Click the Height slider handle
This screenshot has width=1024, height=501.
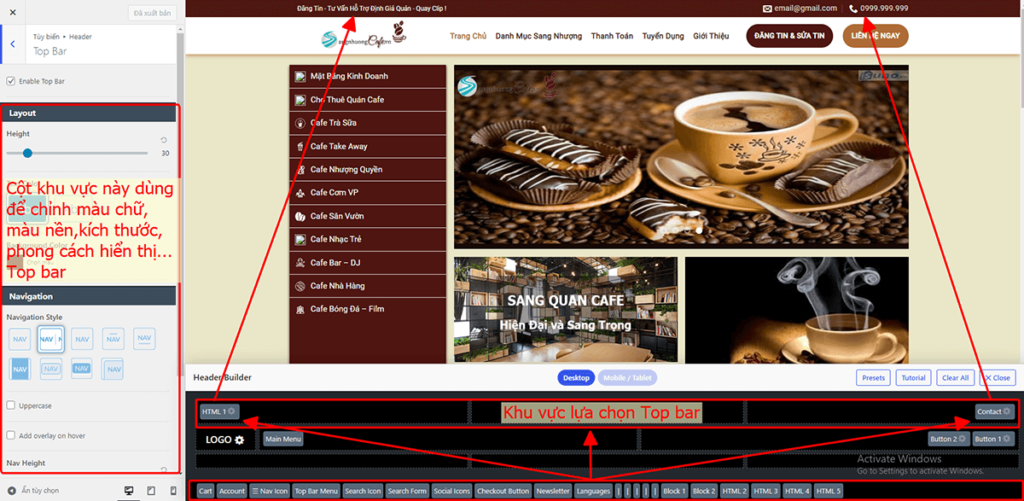point(27,154)
